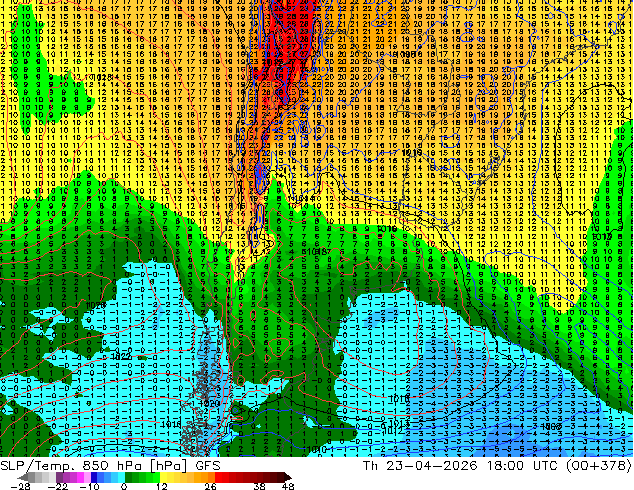Screen dimensions: 634x490
Task: Click the left arrow end of the color scale
Action: (x=22, y=477)
